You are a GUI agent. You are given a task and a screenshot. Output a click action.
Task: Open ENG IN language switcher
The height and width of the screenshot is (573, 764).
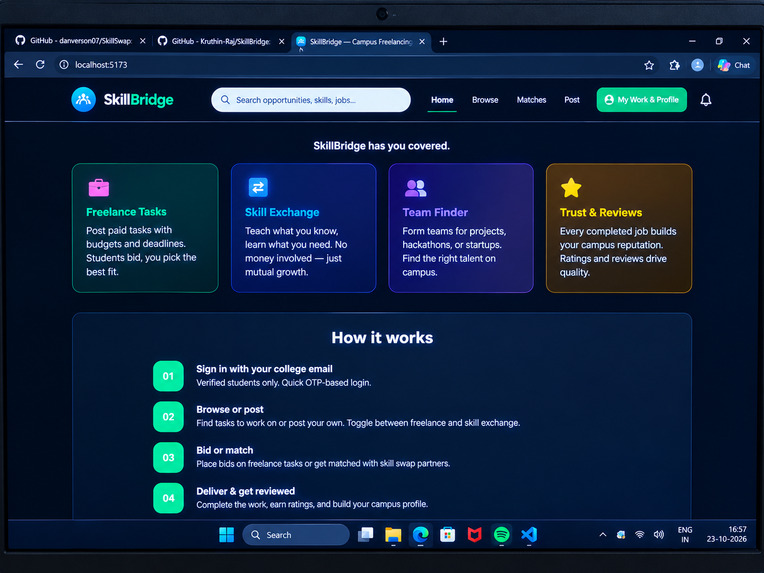point(685,535)
